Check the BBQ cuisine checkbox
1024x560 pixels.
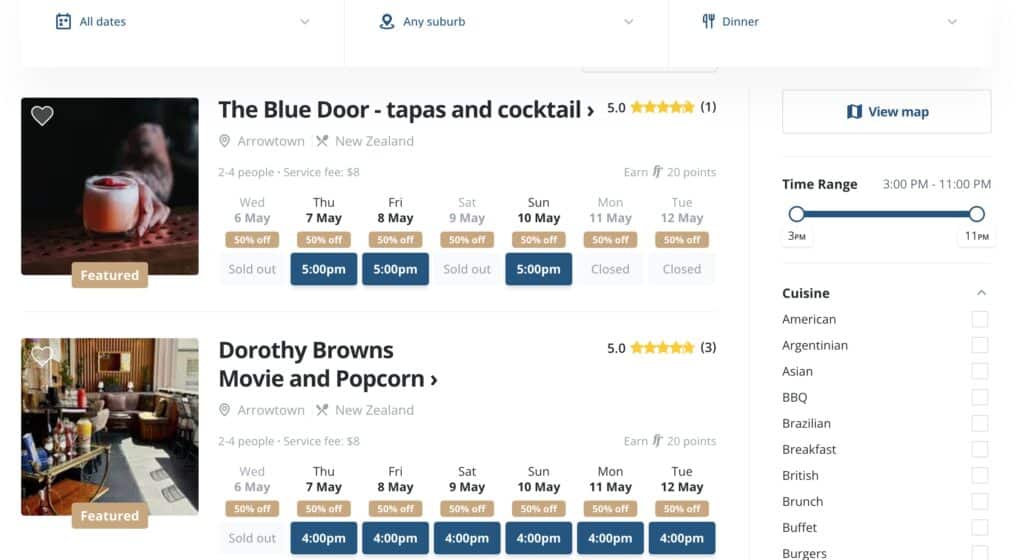[980, 397]
